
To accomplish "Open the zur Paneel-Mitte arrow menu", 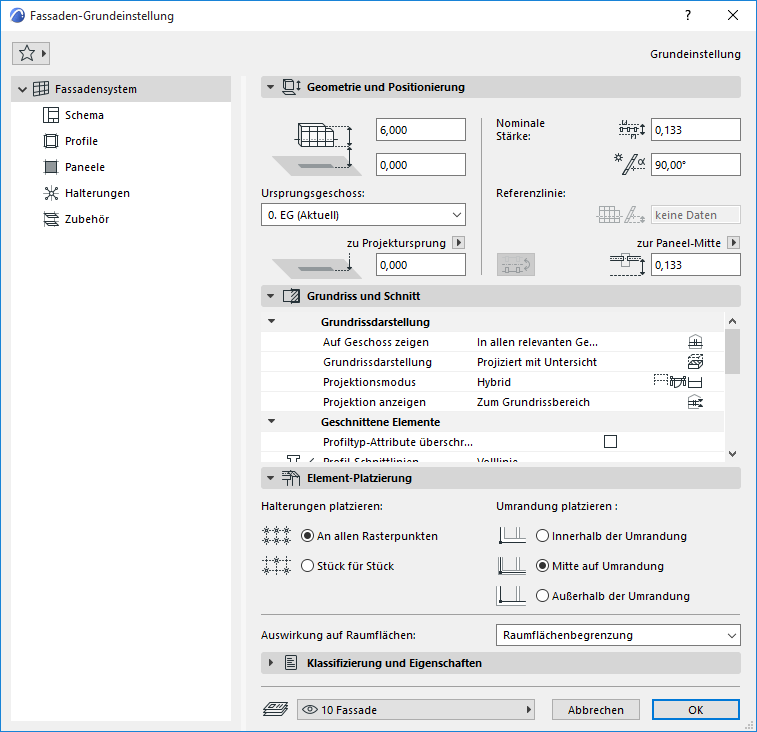I will coord(734,242).
